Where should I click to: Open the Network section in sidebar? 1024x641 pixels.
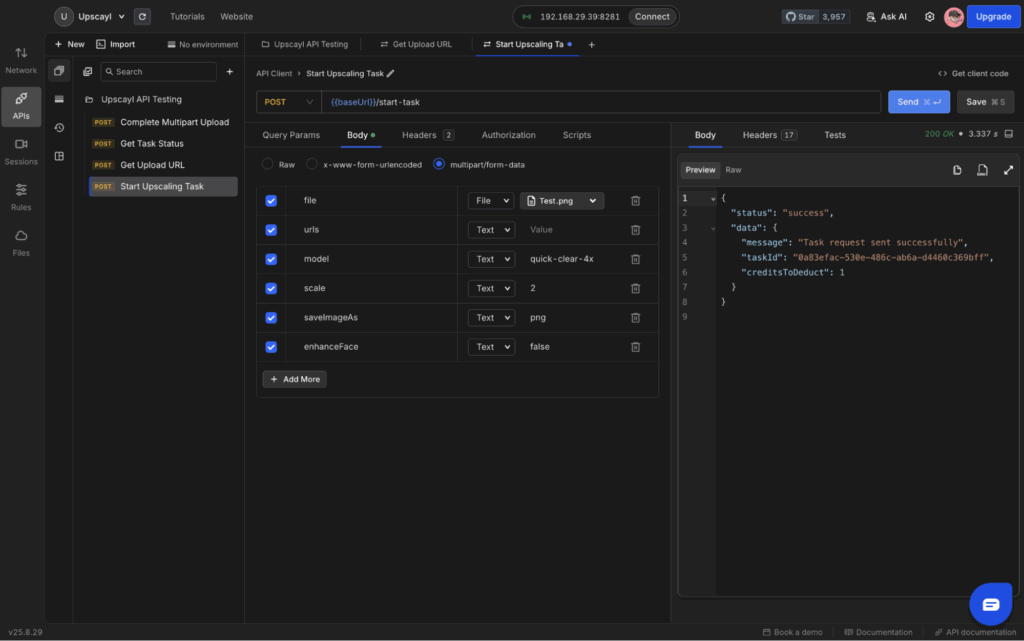21,59
